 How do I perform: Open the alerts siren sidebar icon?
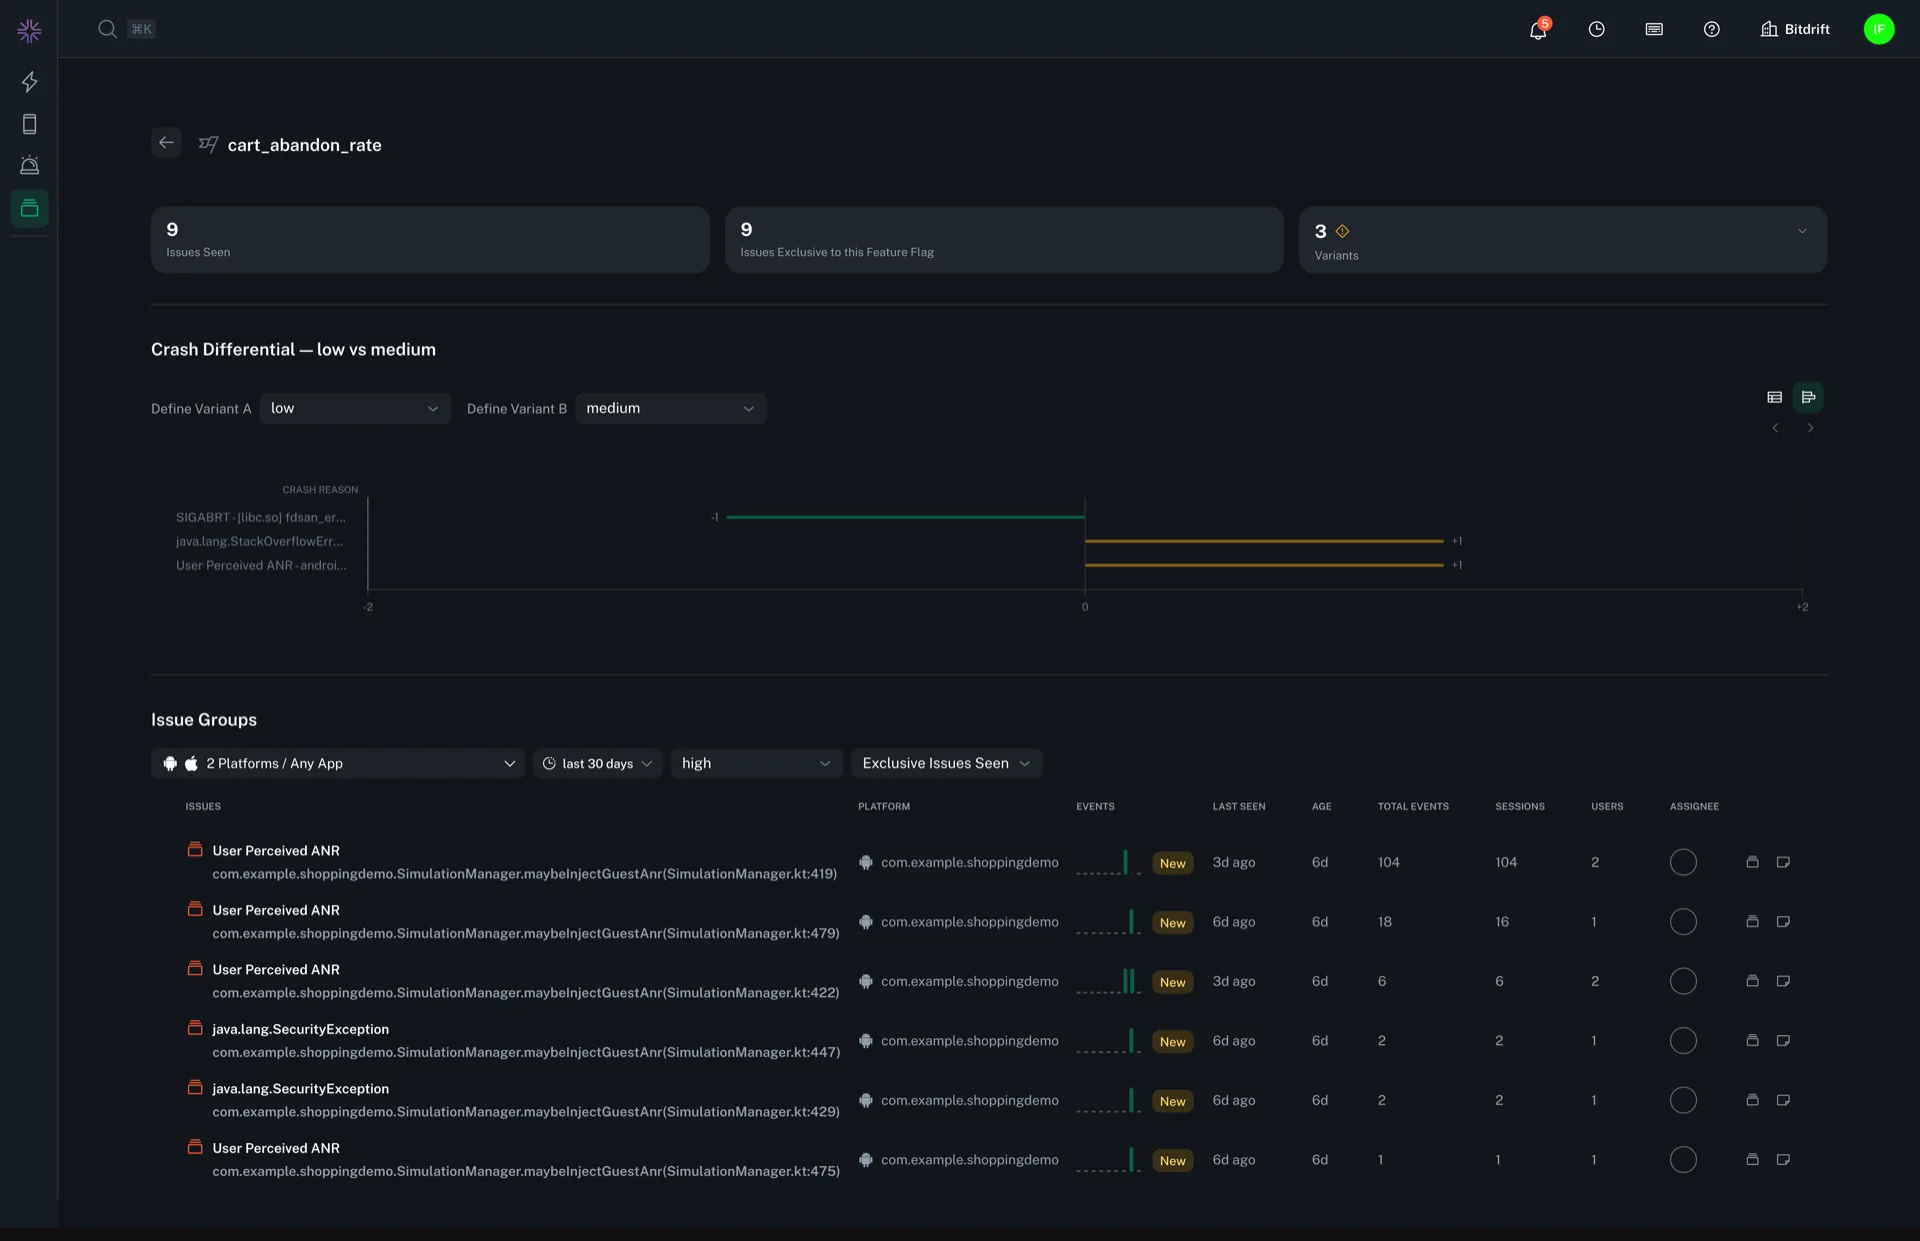click(x=30, y=166)
